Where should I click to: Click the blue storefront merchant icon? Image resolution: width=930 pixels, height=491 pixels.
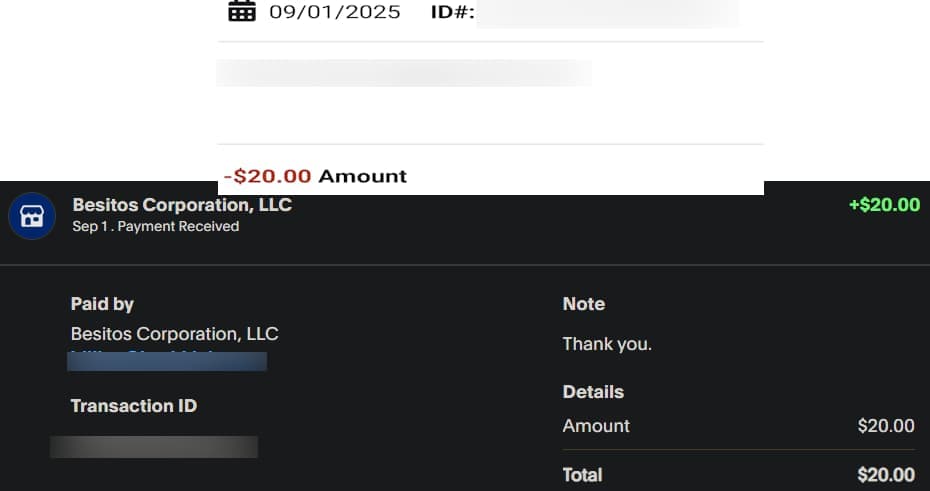[32, 216]
